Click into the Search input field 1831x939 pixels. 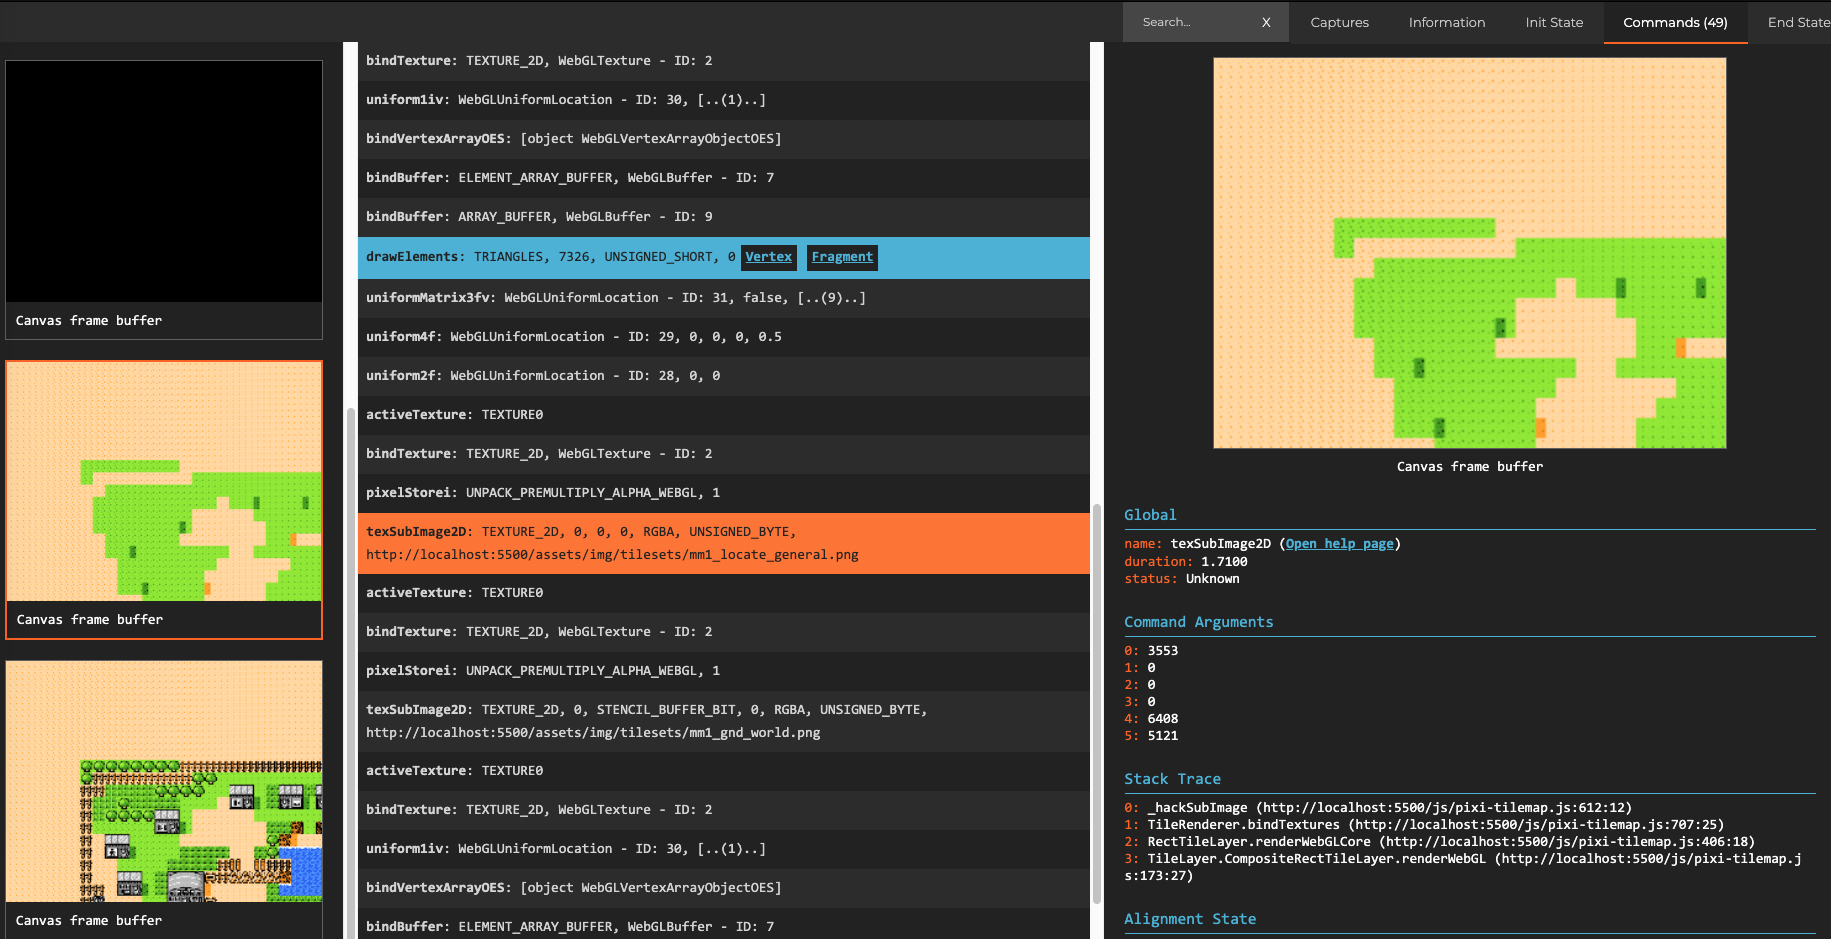pos(1192,22)
